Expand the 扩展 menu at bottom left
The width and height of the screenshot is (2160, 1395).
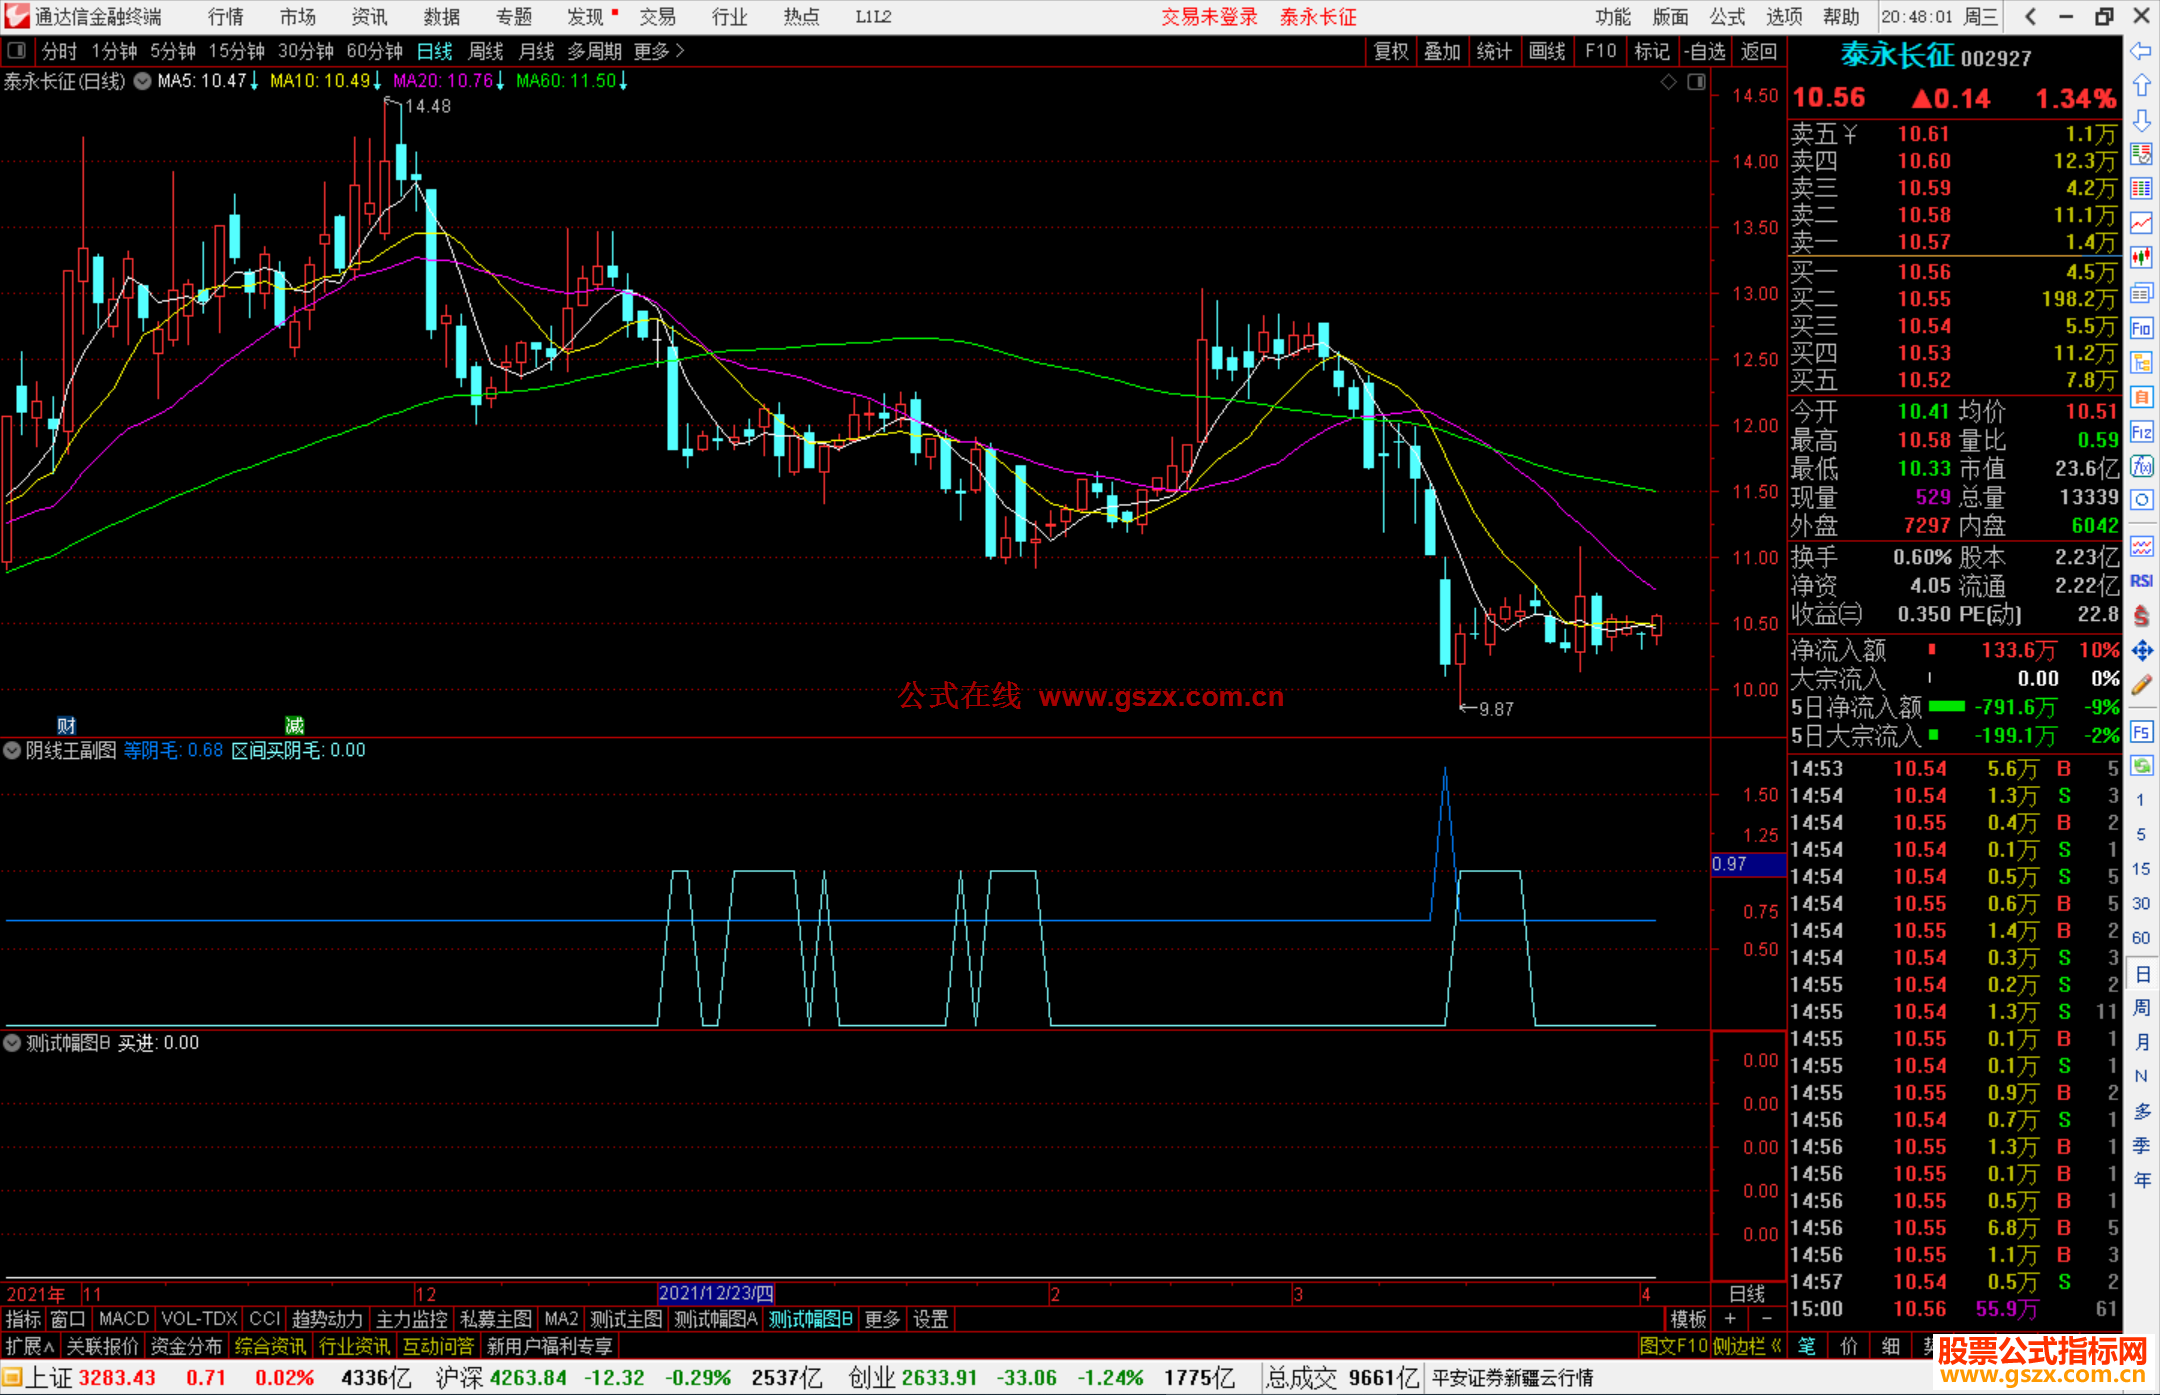point(30,1346)
